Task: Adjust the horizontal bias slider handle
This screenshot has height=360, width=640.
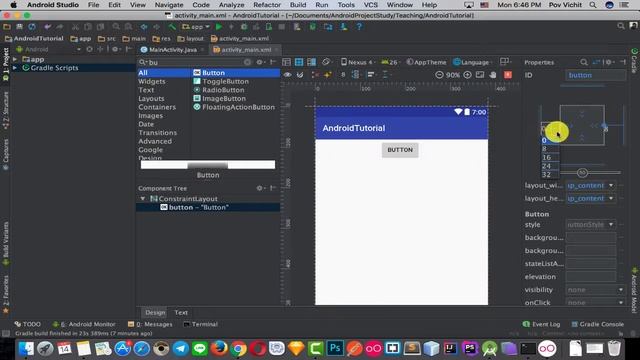Action: (x=582, y=173)
